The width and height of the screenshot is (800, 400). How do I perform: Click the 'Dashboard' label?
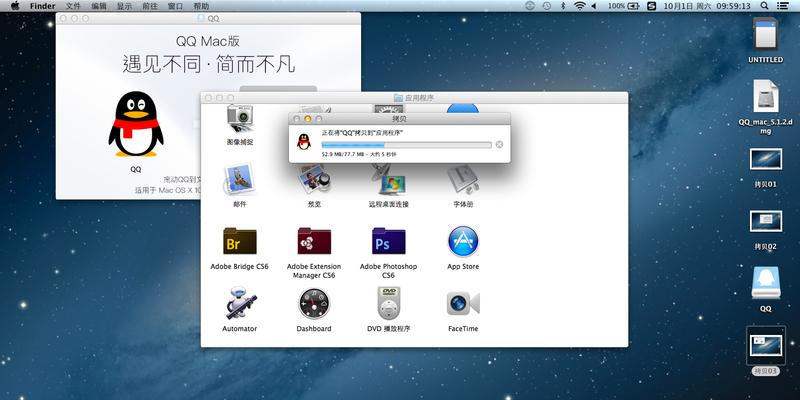[x=314, y=329]
